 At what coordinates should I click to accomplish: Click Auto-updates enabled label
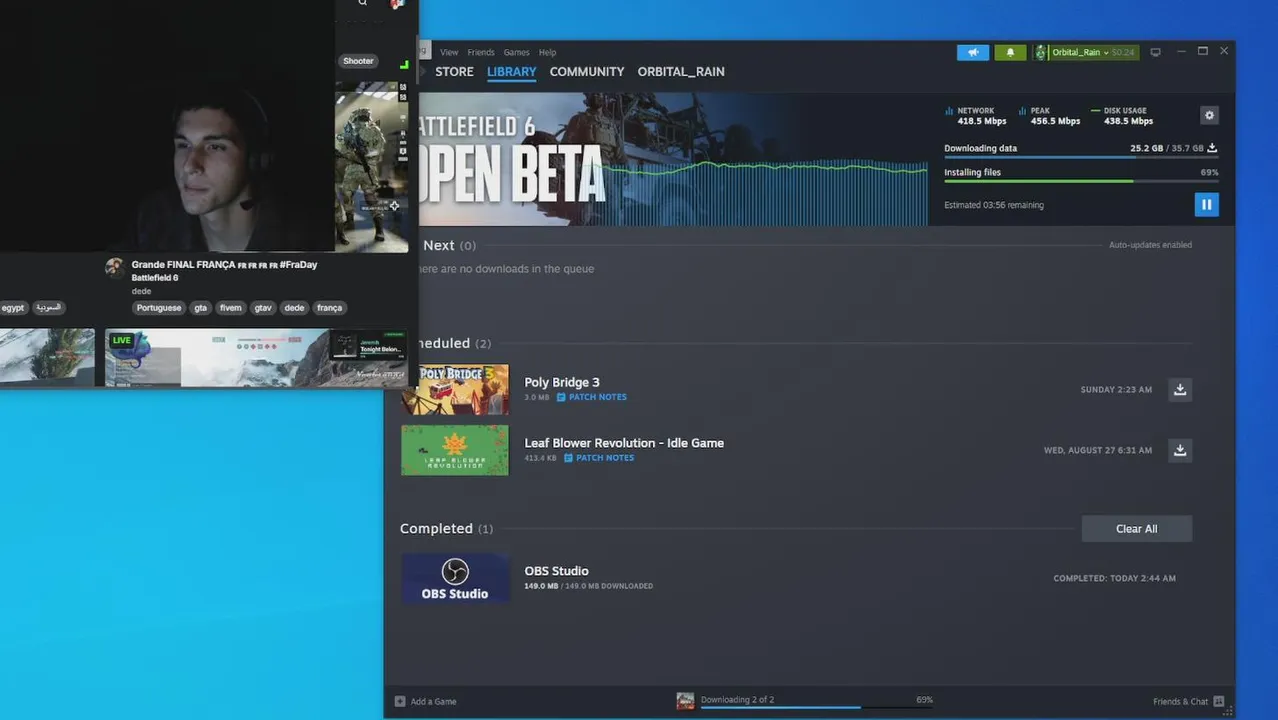pyautogui.click(x=1150, y=245)
